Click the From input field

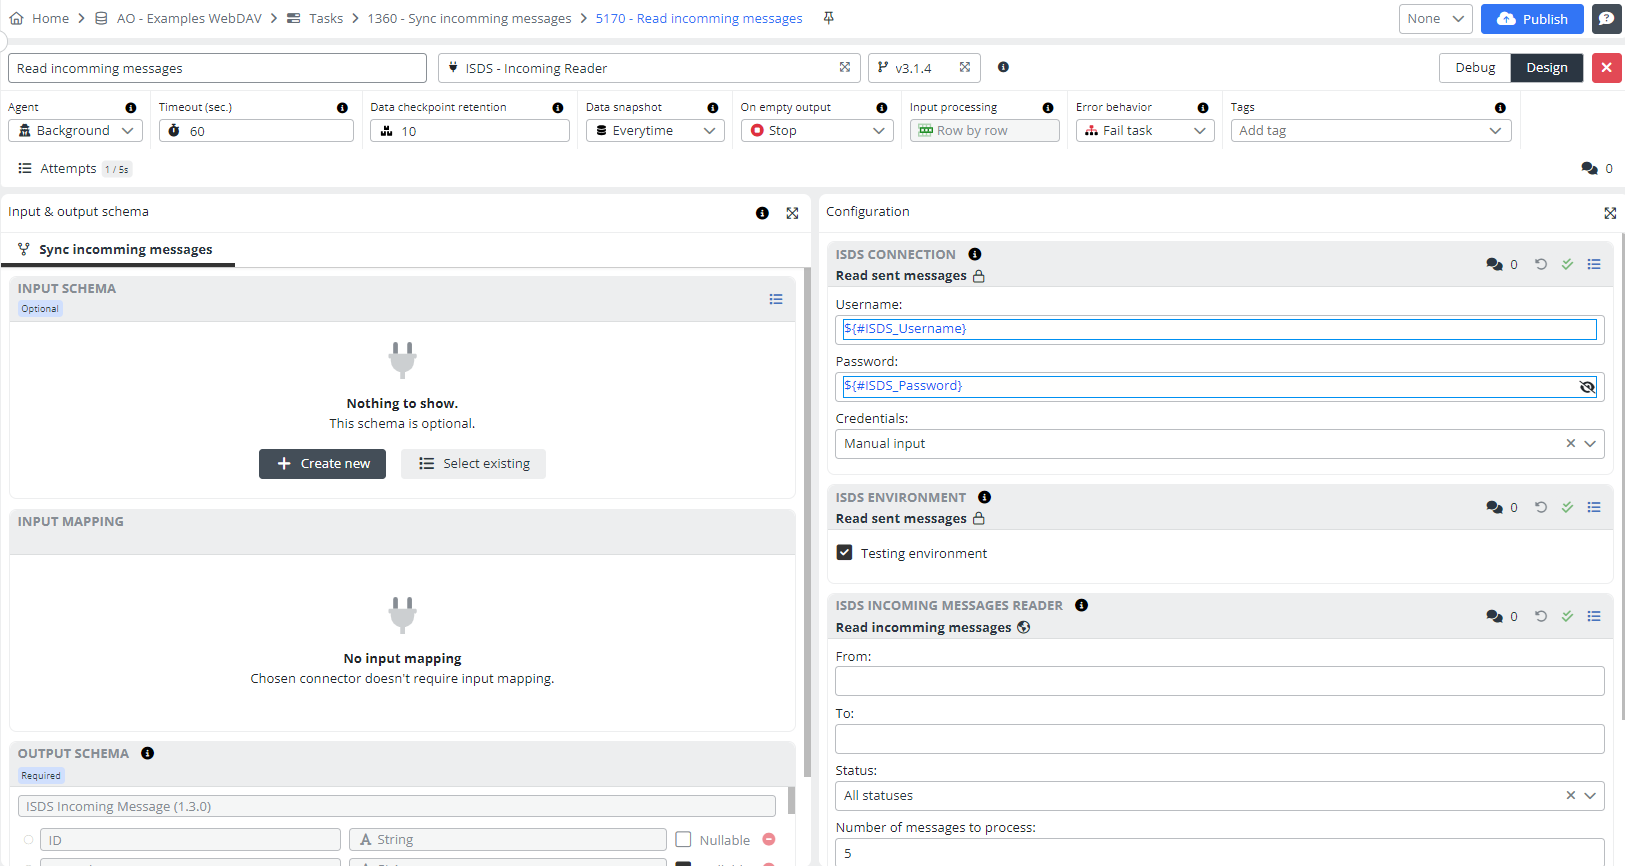(1219, 682)
